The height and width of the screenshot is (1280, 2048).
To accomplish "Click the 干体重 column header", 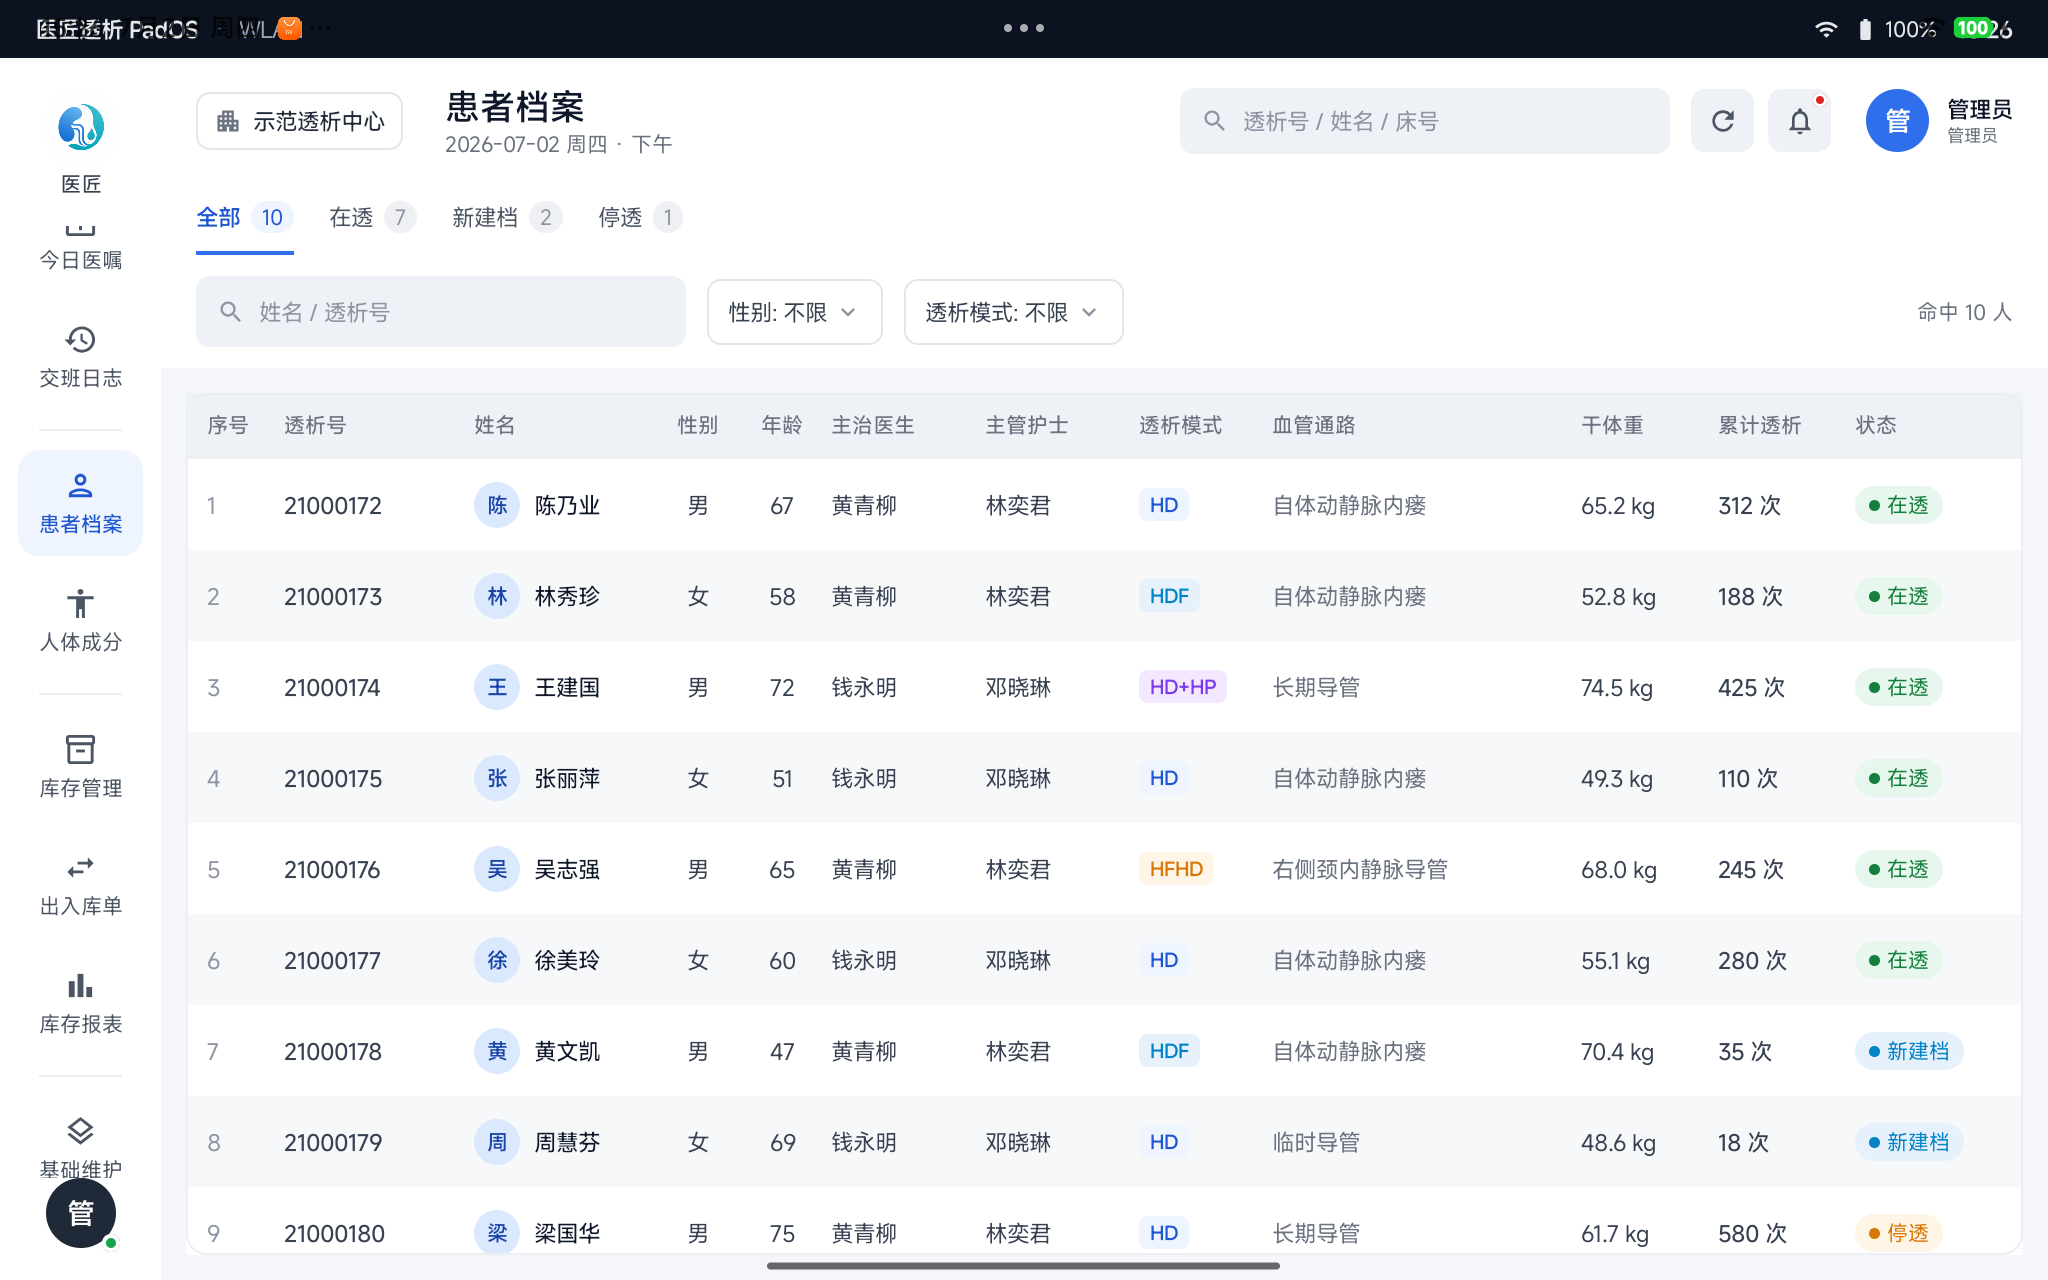I will click(x=1612, y=425).
